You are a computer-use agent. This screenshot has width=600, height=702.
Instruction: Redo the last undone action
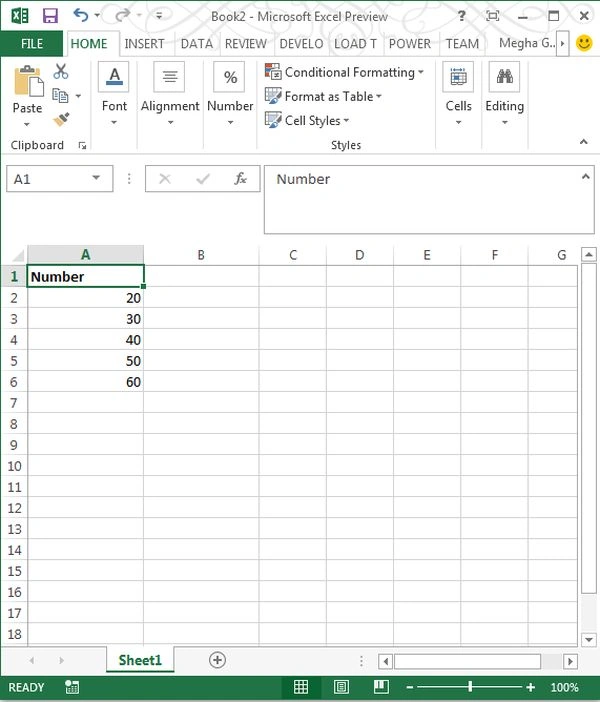pyautogui.click(x=122, y=16)
